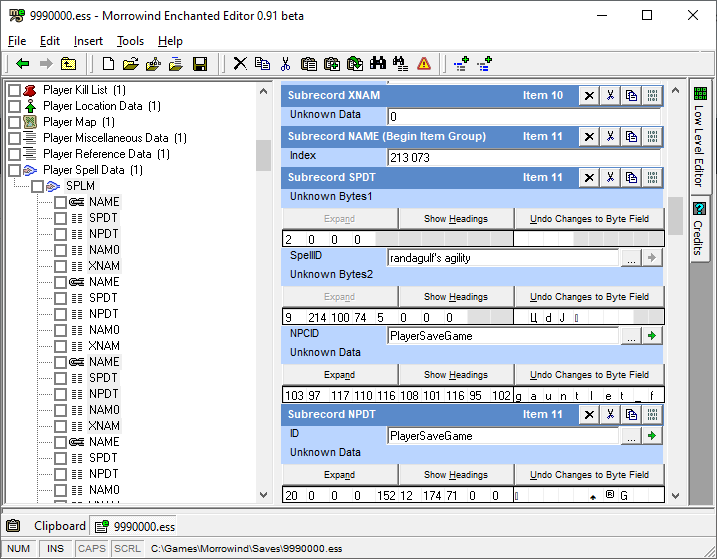Cut Subrecord SPDT using its scissors icon
The height and width of the screenshot is (559, 717).
[x=610, y=177]
